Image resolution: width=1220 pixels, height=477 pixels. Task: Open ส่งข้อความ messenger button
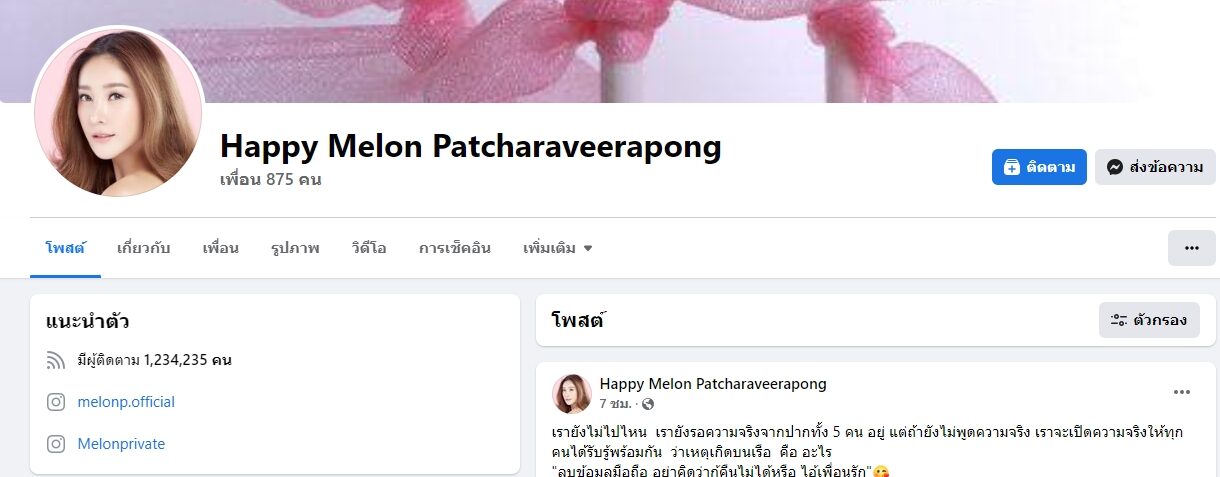(1155, 167)
